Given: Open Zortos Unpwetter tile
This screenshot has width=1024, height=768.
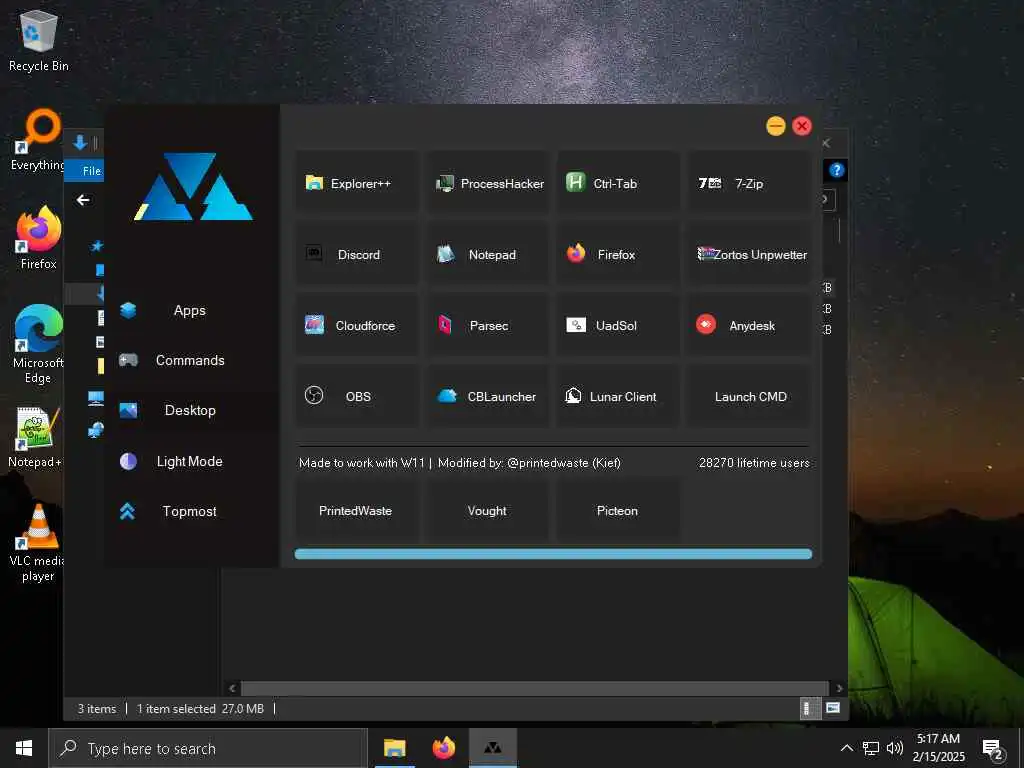Looking at the screenshot, I should click(750, 255).
